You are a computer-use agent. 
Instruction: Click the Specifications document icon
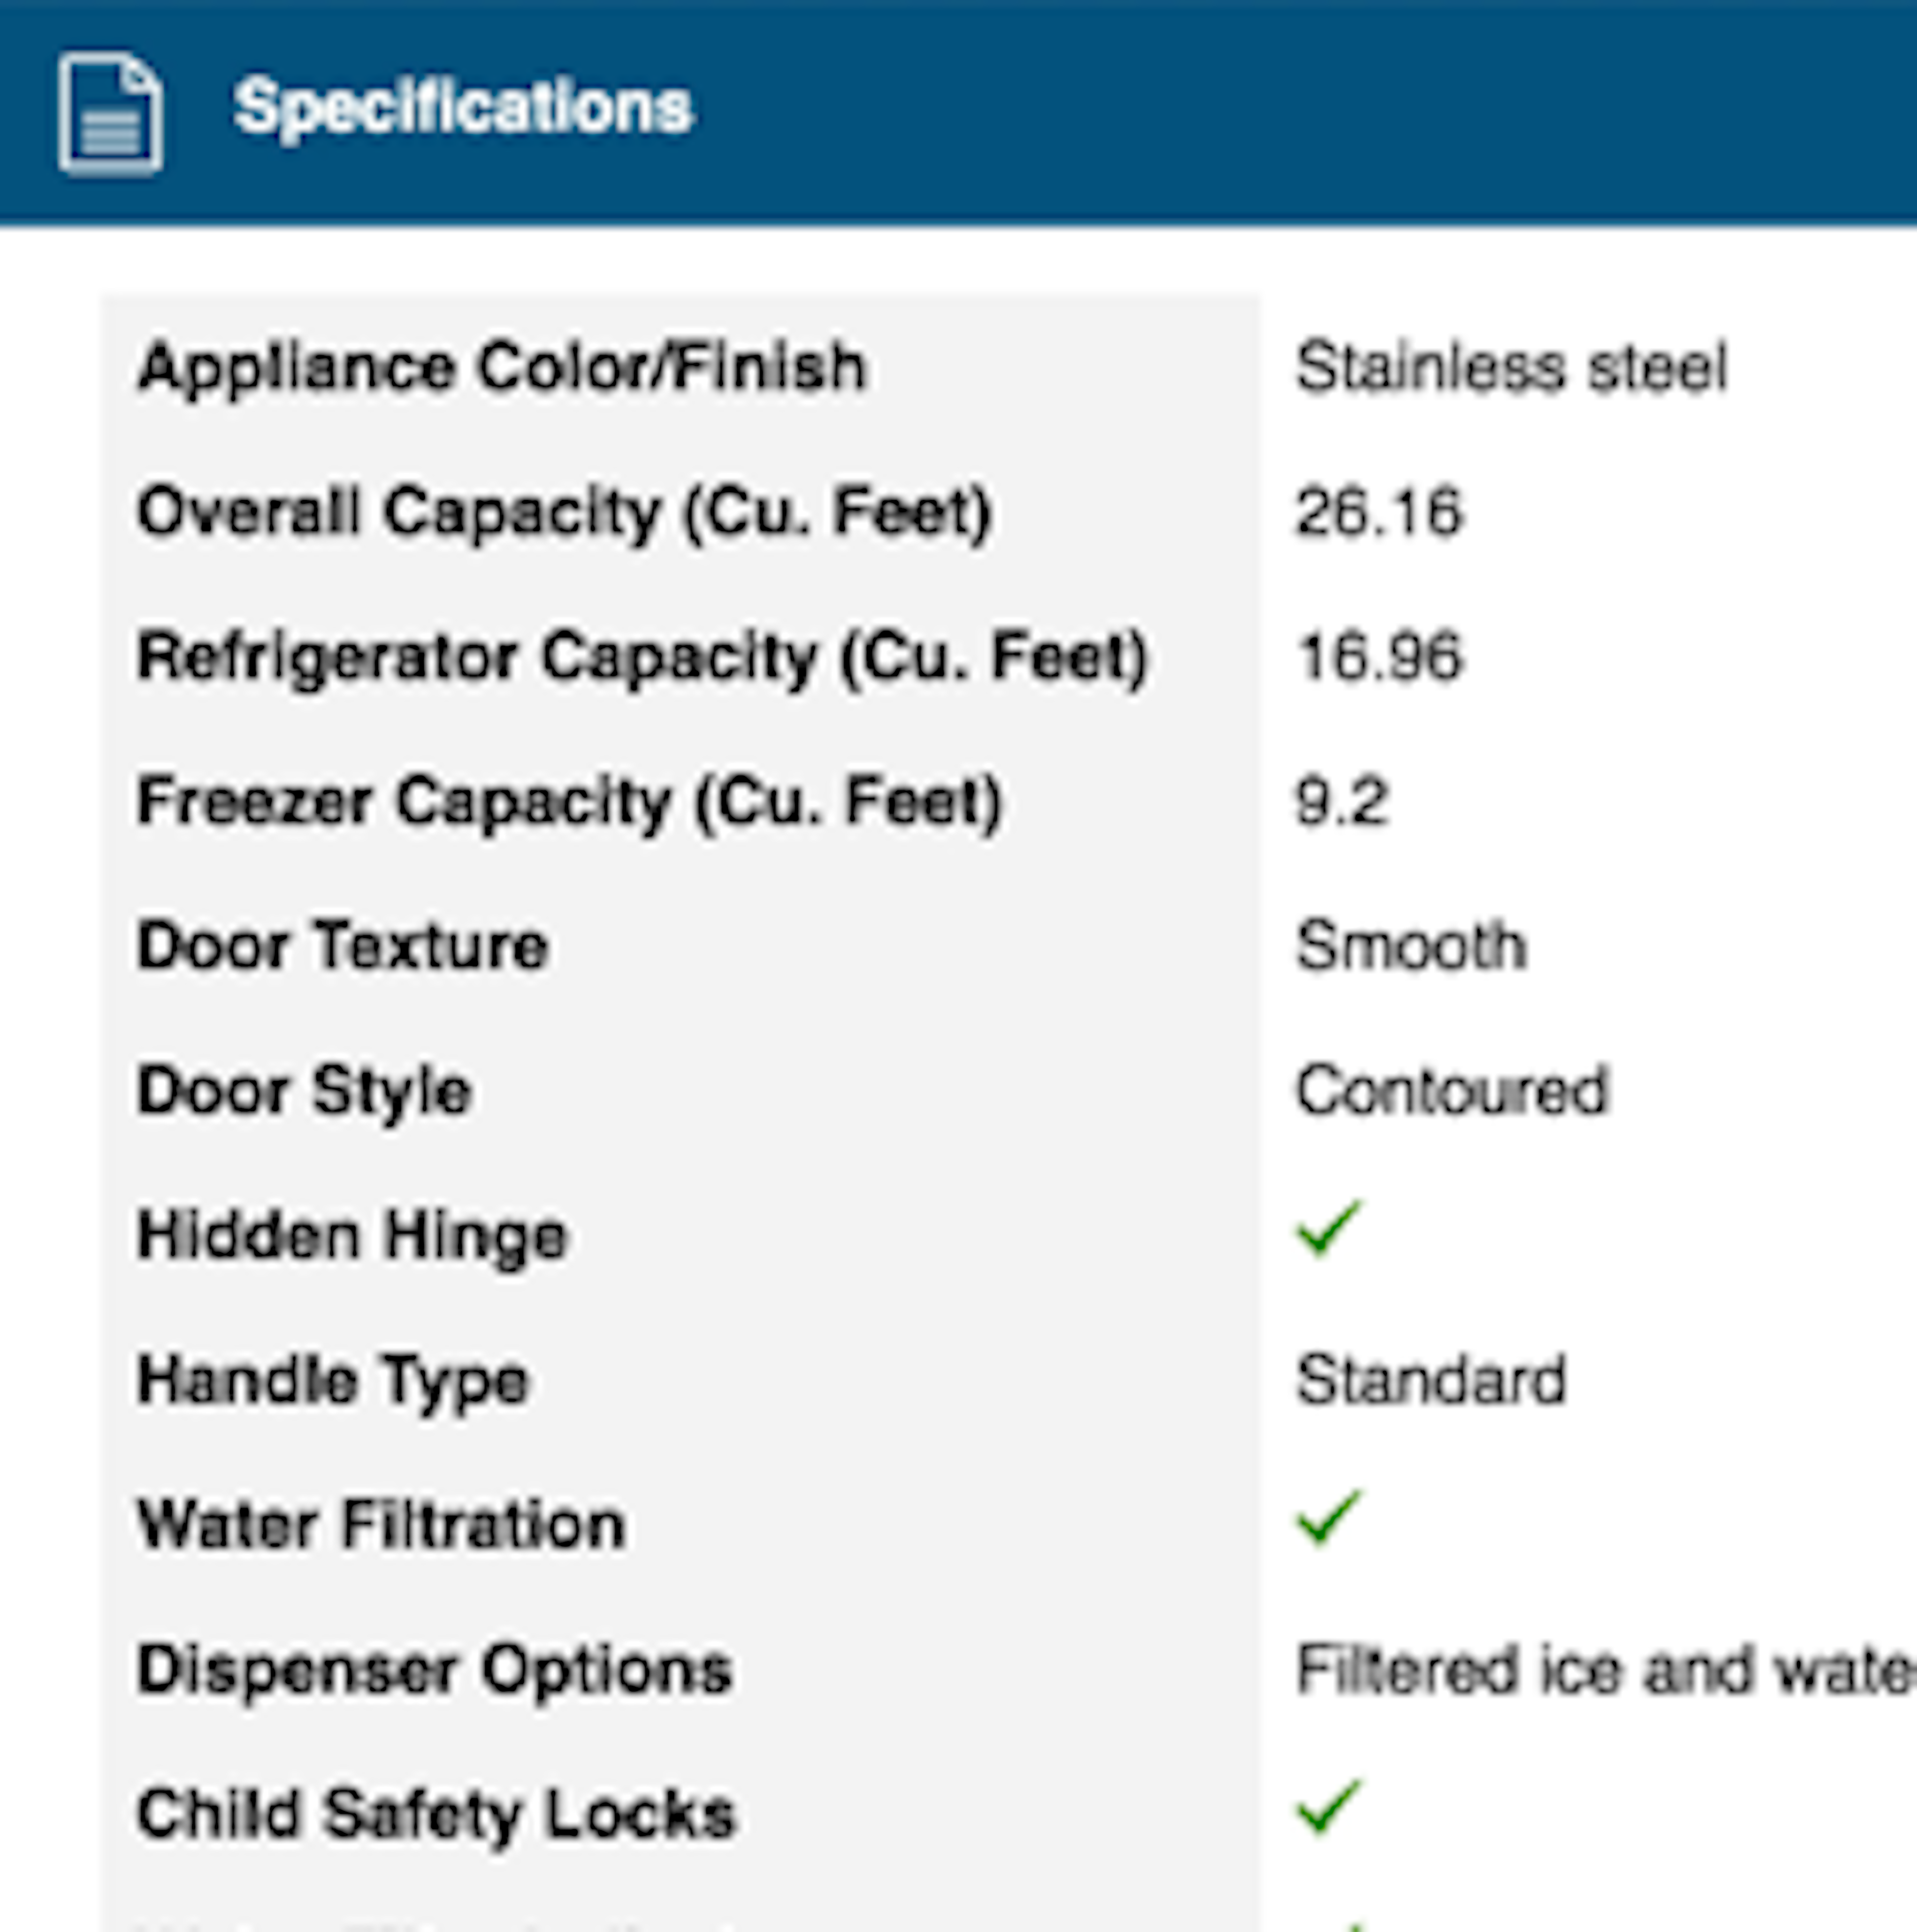tap(110, 113)
